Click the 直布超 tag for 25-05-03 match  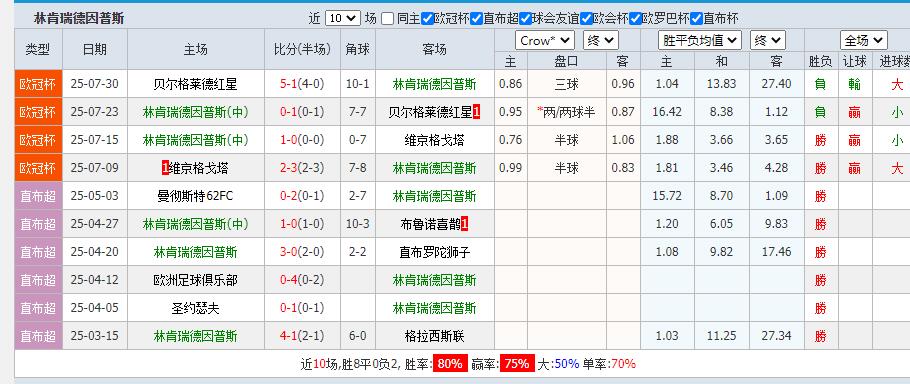[x=38, y=196]
